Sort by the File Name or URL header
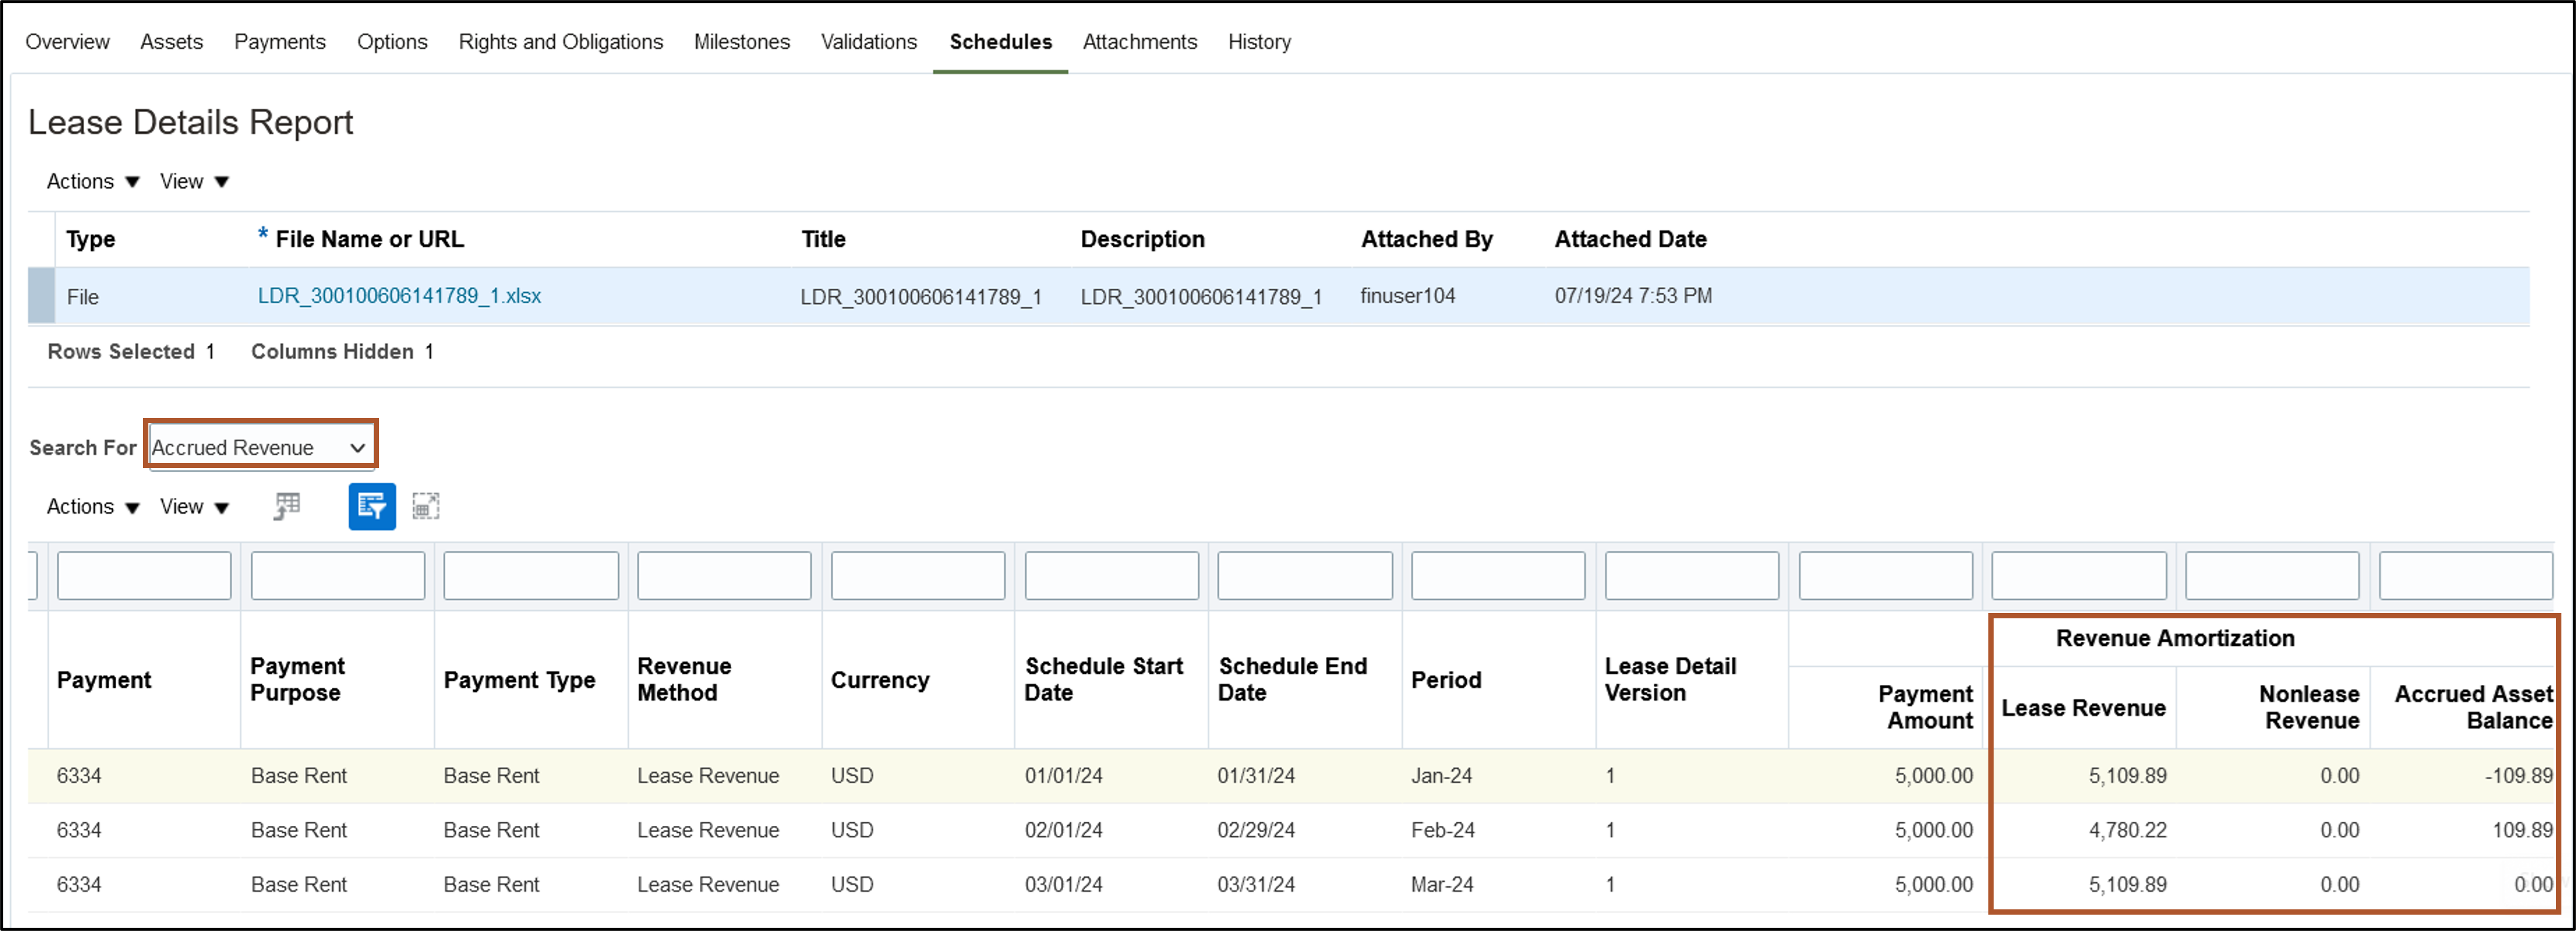 tap(369, 239)
